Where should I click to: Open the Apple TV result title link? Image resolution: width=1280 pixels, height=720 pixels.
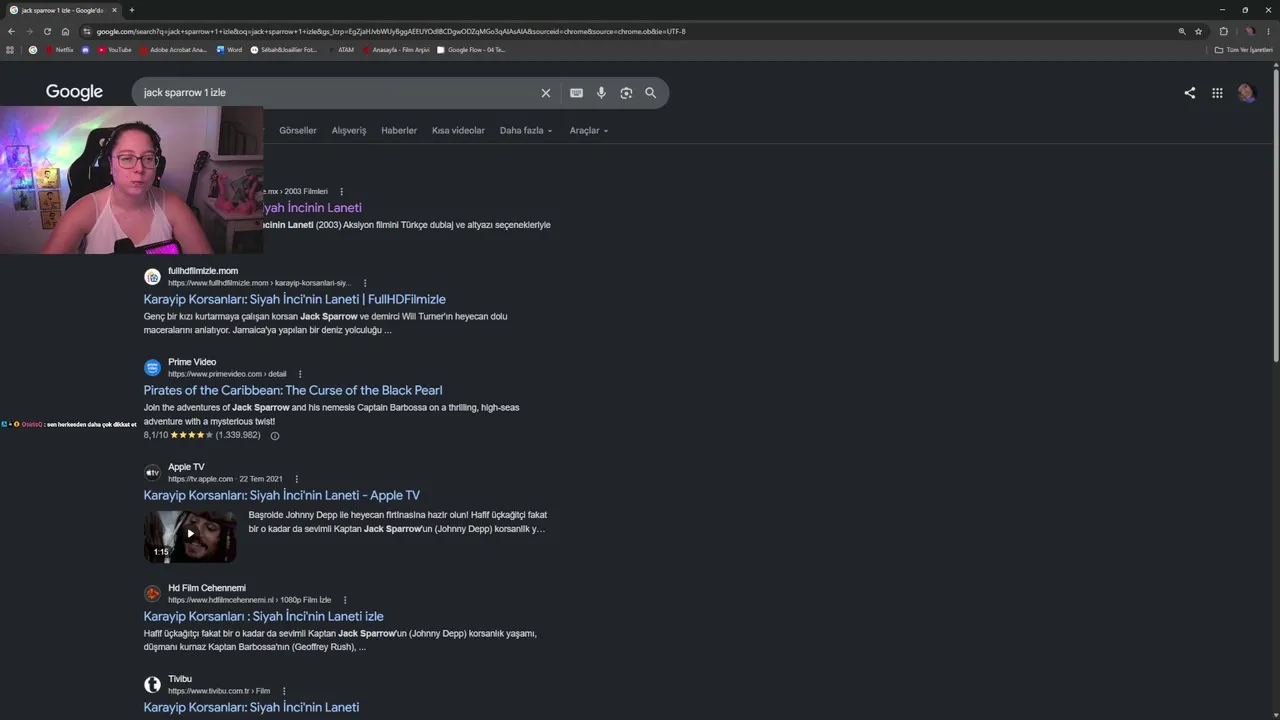click(281, 495)
